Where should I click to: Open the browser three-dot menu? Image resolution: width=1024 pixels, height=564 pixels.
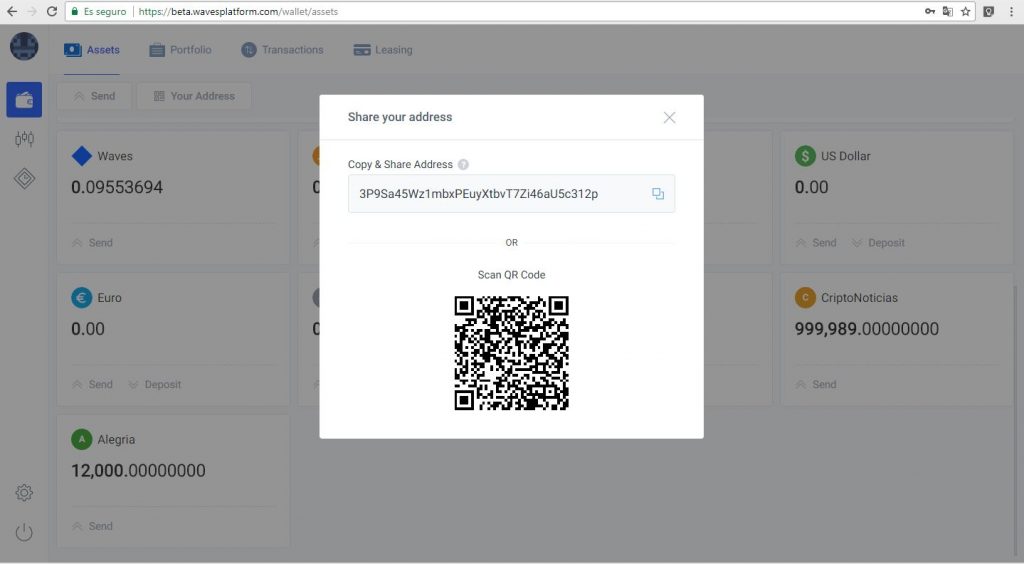1011,11
